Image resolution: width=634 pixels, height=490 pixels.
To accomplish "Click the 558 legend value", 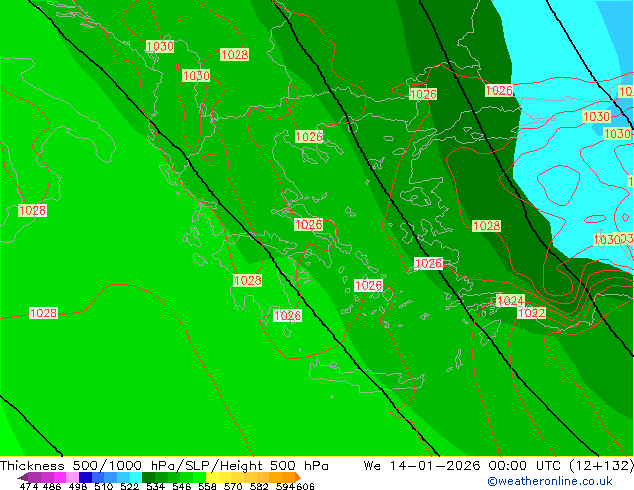I will [207, 486].
